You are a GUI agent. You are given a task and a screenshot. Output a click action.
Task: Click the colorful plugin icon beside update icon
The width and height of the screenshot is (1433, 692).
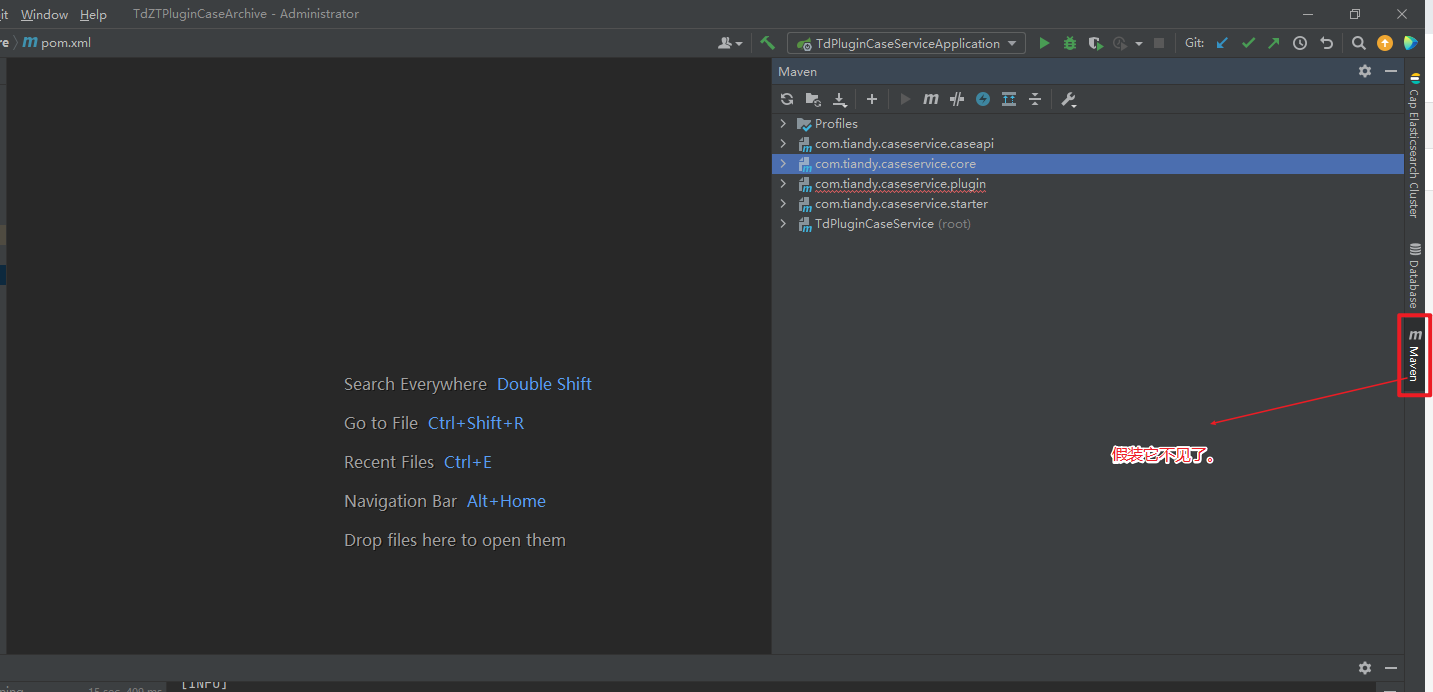coord(1410,43)
